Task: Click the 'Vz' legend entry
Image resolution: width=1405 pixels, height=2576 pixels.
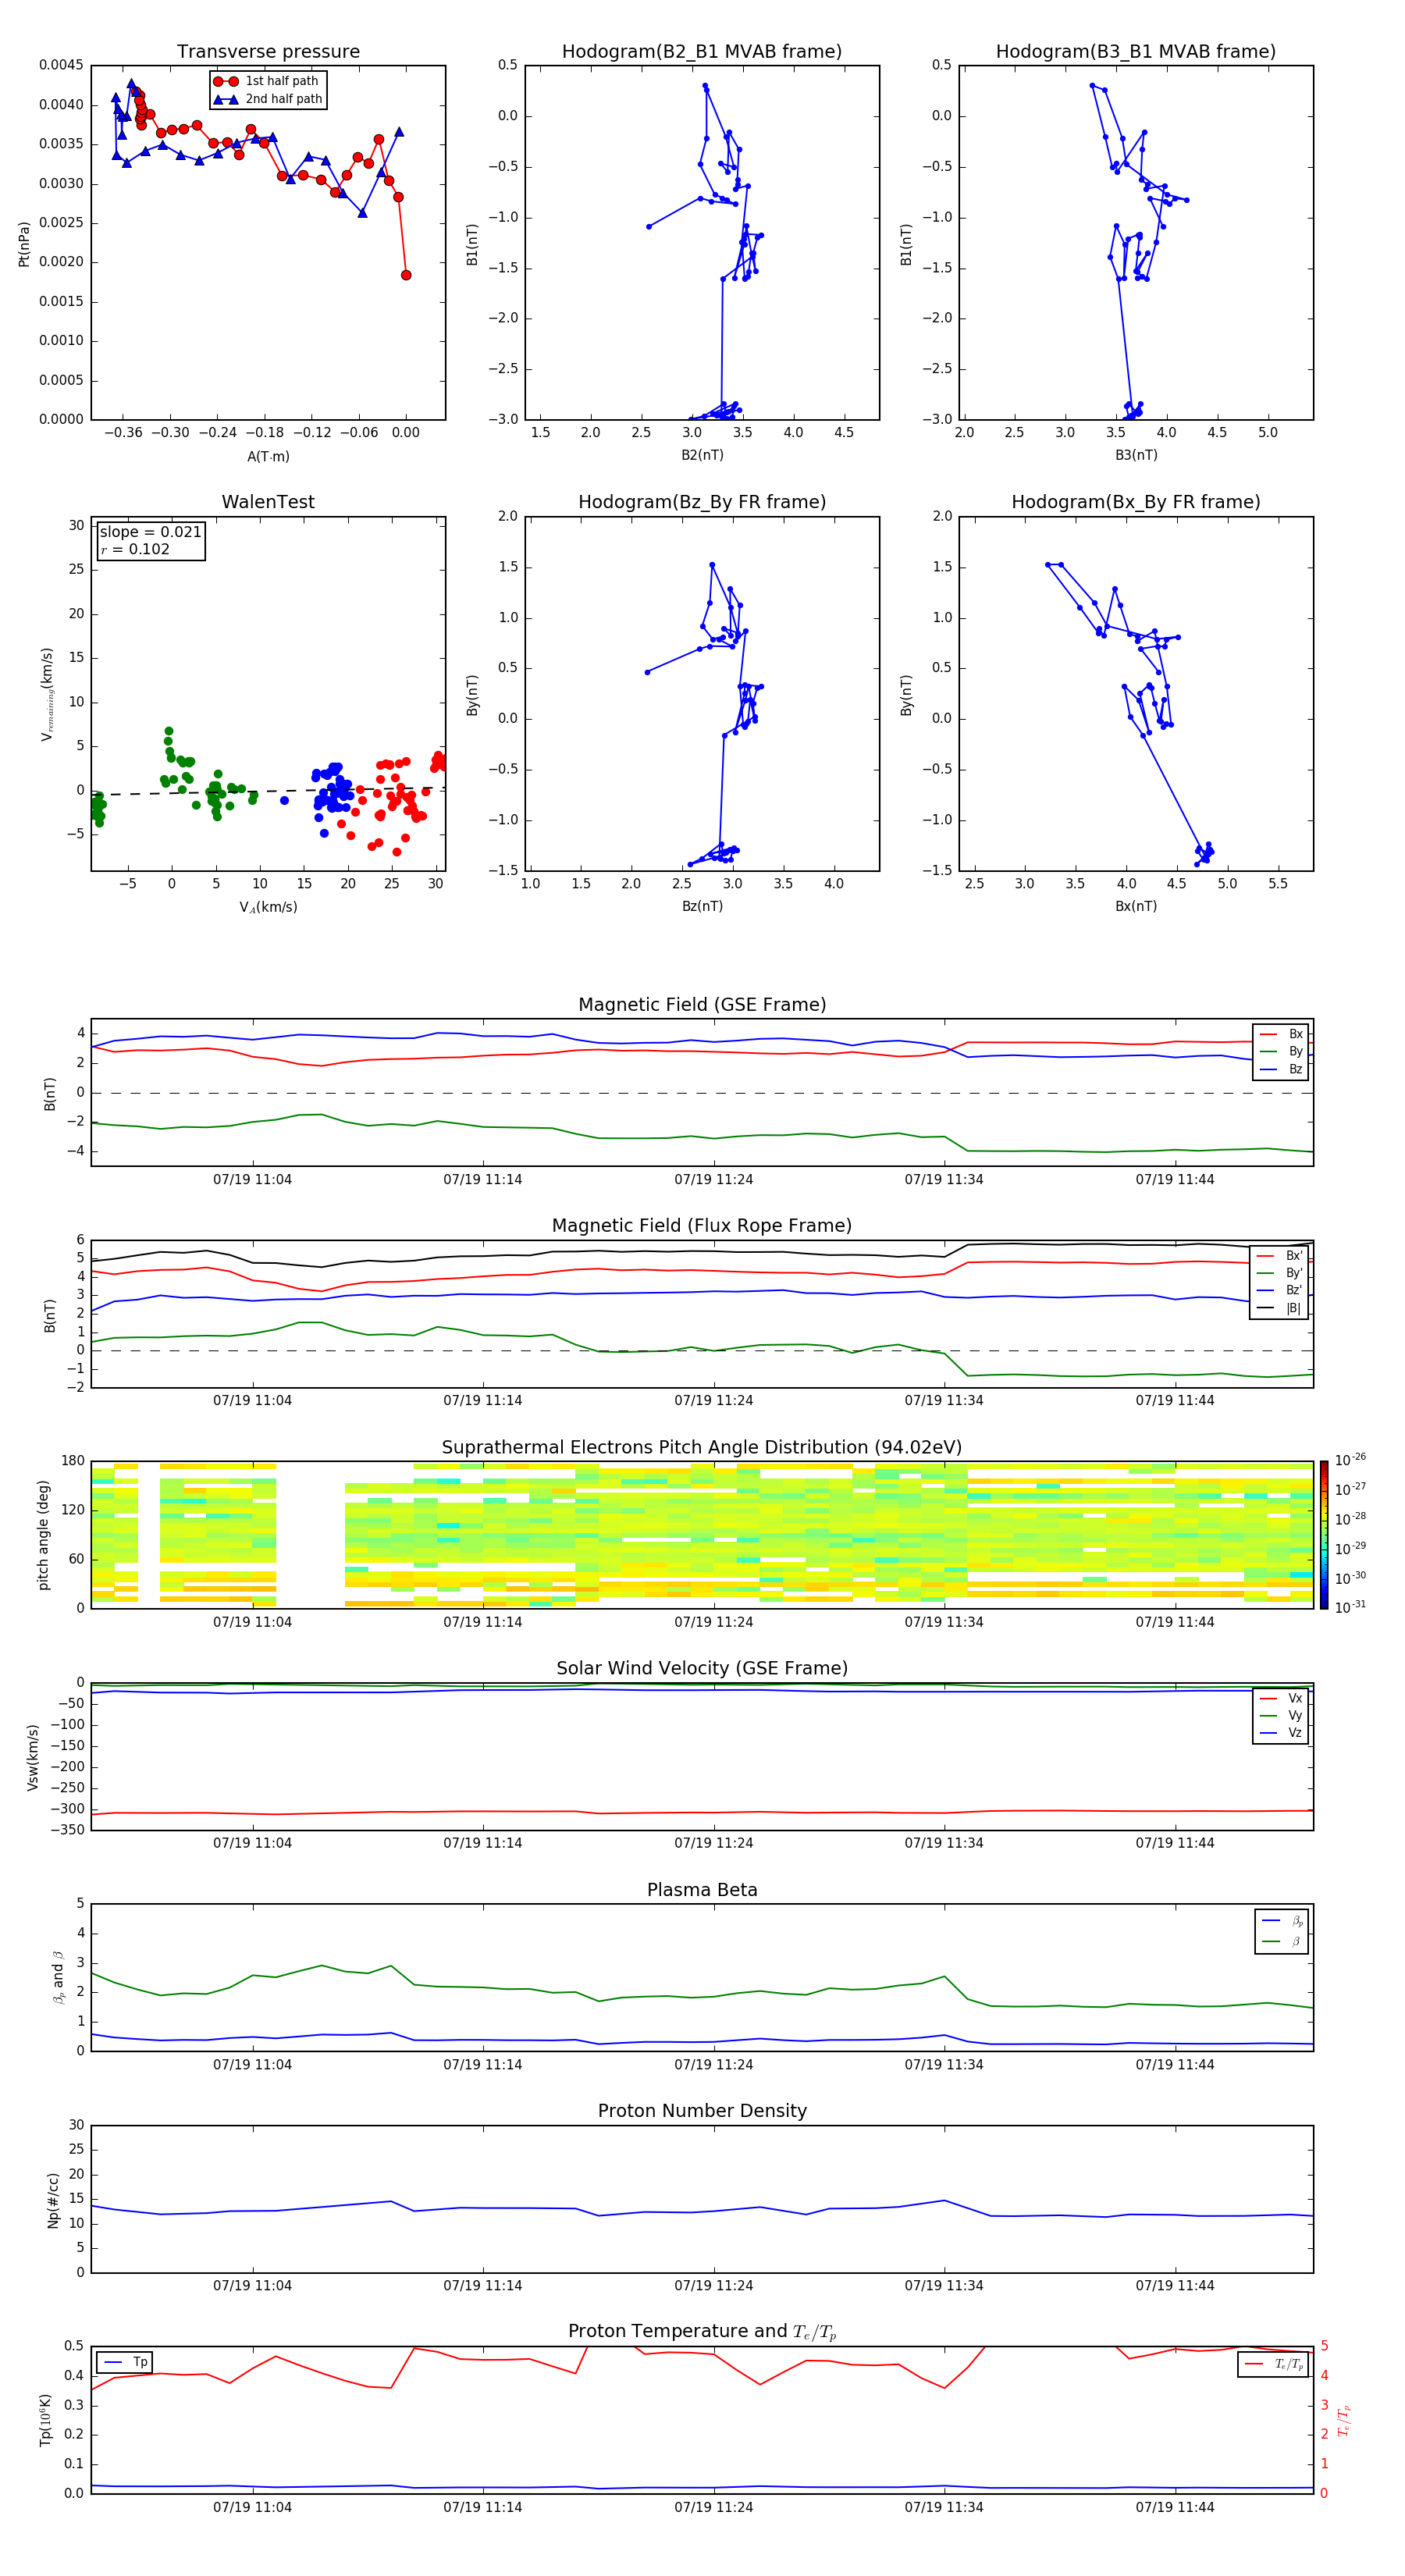Action: [x=1281, y=1732]
